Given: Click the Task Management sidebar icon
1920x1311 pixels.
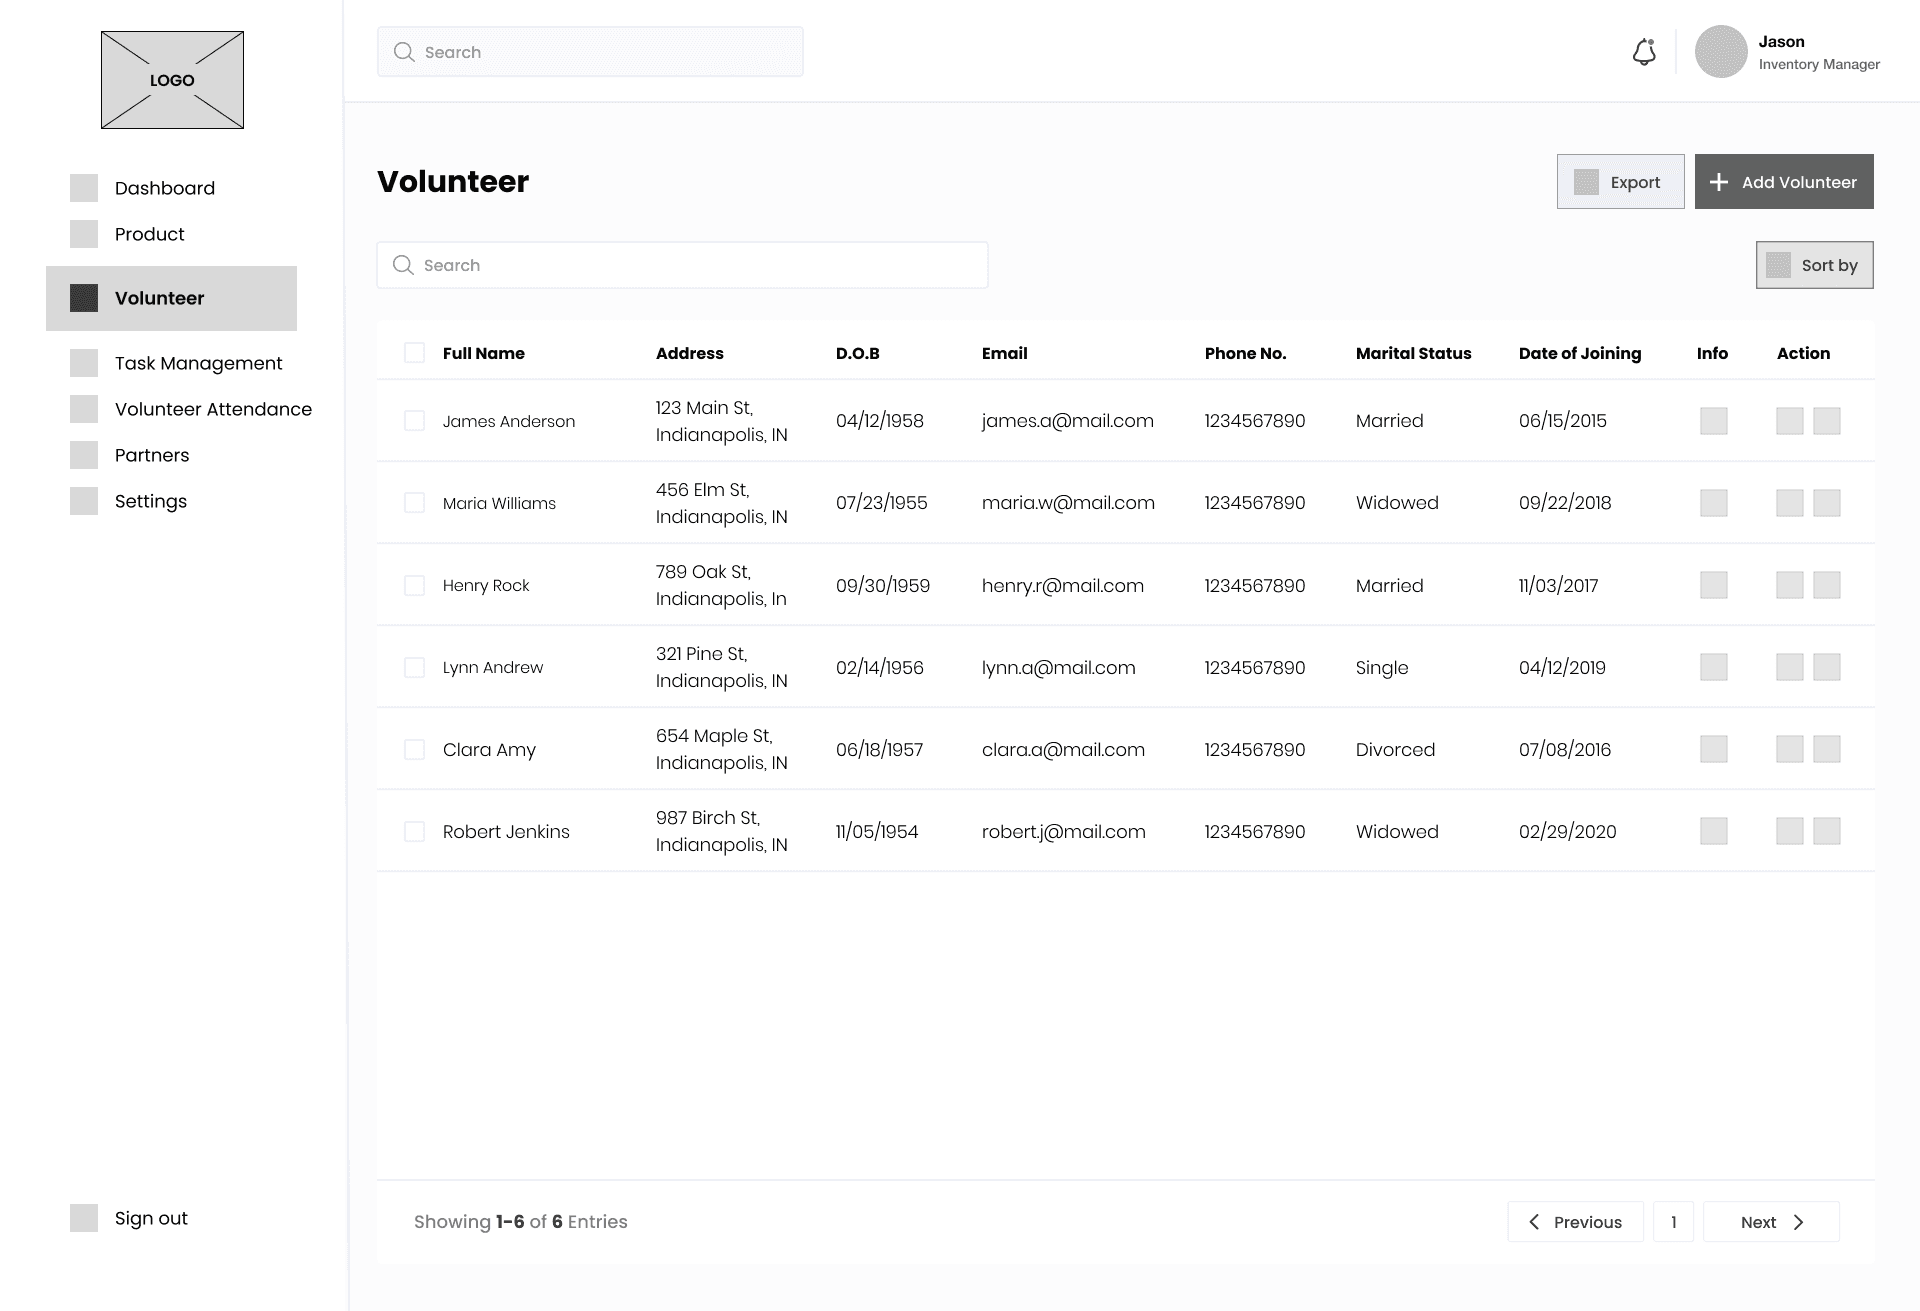Looking at the screenshot, I should click(84, 363).
